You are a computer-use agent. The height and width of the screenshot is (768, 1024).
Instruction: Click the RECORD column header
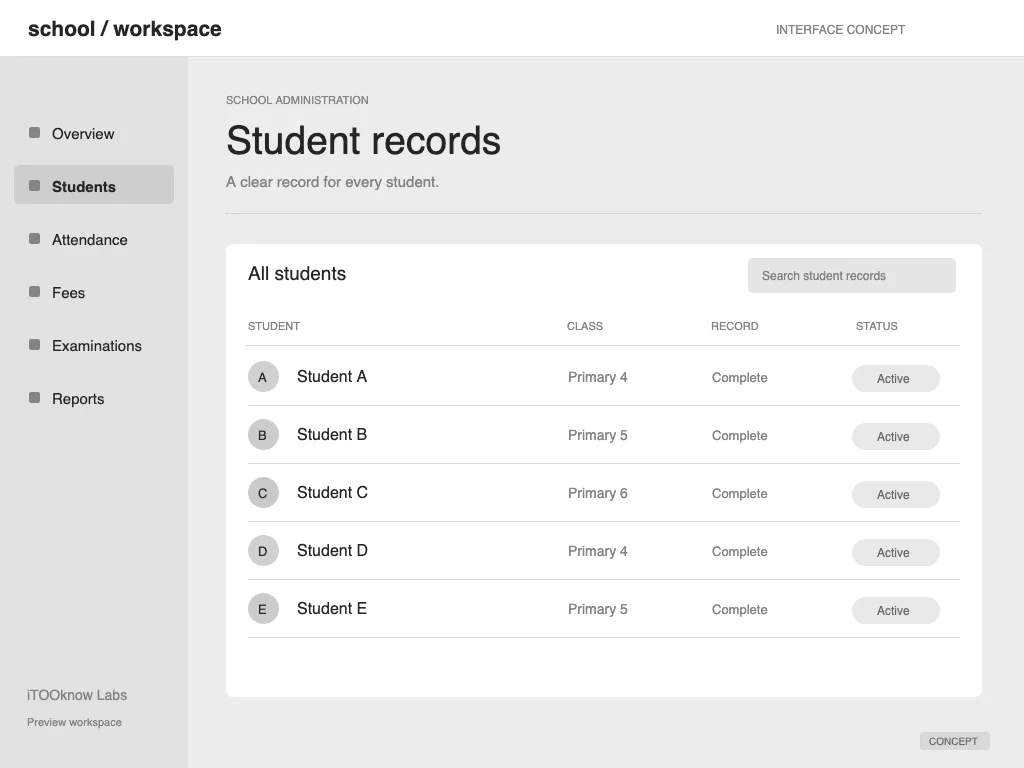click(x=735, y=326)
